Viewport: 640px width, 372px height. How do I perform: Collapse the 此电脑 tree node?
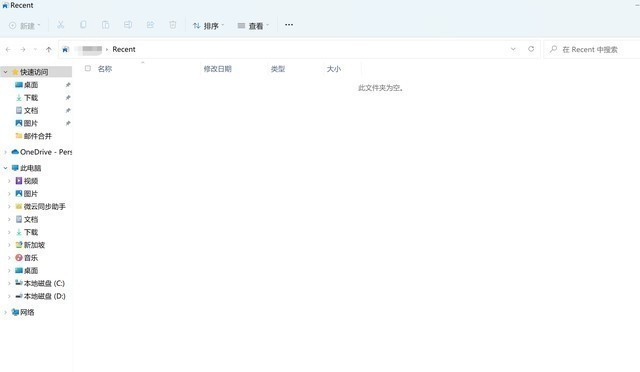pos(5,168)
